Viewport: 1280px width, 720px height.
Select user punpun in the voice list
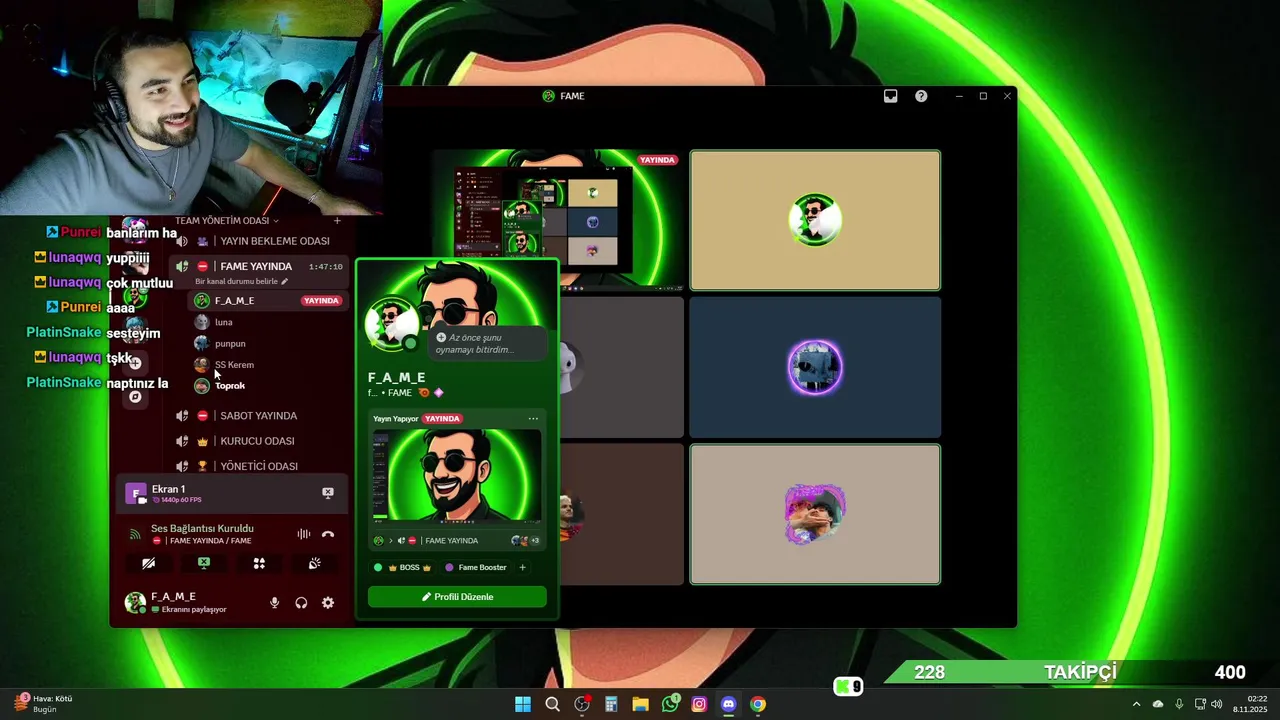coord(268,343)
